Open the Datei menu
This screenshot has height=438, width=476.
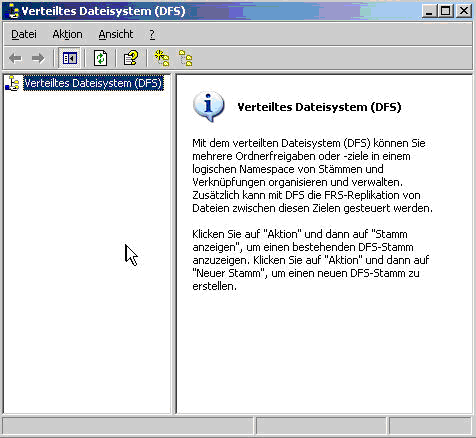tap(24, 34)
